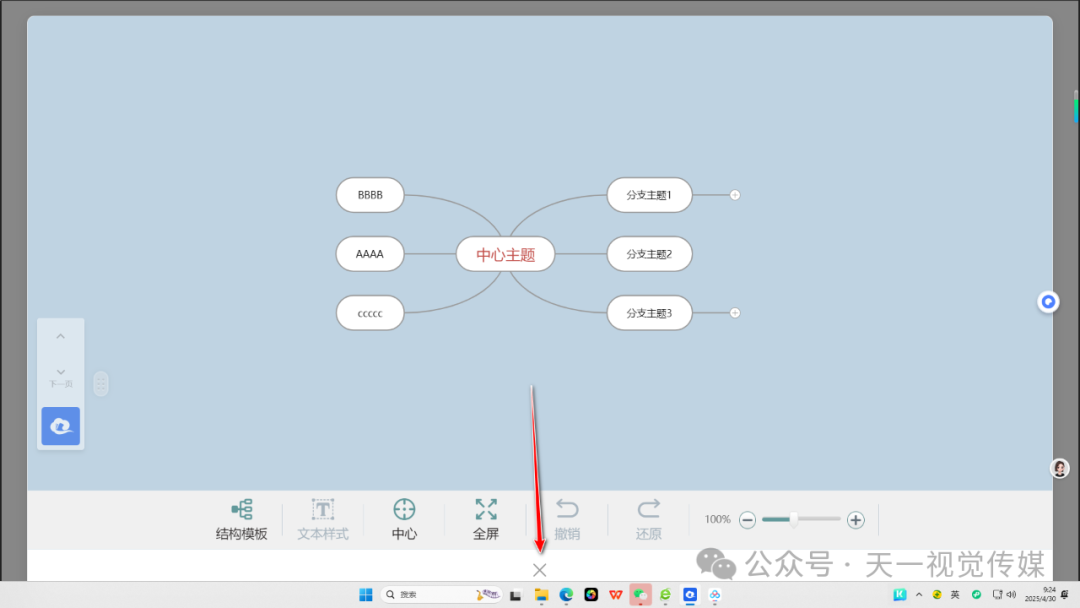Expand the 分支主题3 node with plus circle
Image resolution: width=1080 pixels, height=608 pixels.
735,313
